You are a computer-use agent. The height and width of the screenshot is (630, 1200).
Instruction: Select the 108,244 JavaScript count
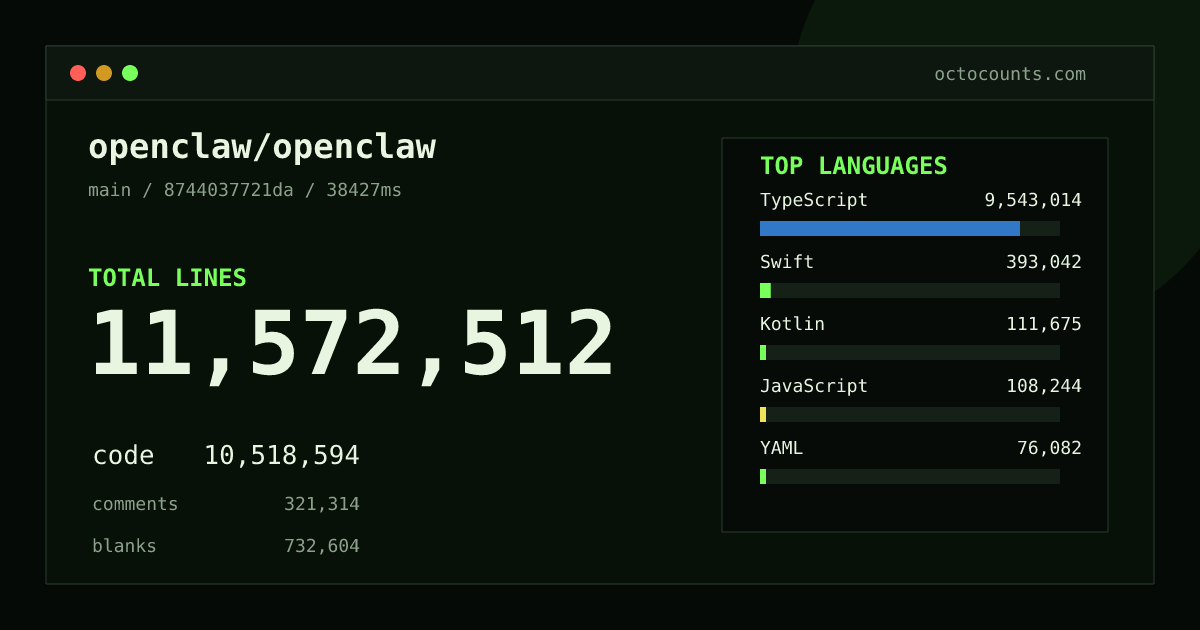point(1044,386)
